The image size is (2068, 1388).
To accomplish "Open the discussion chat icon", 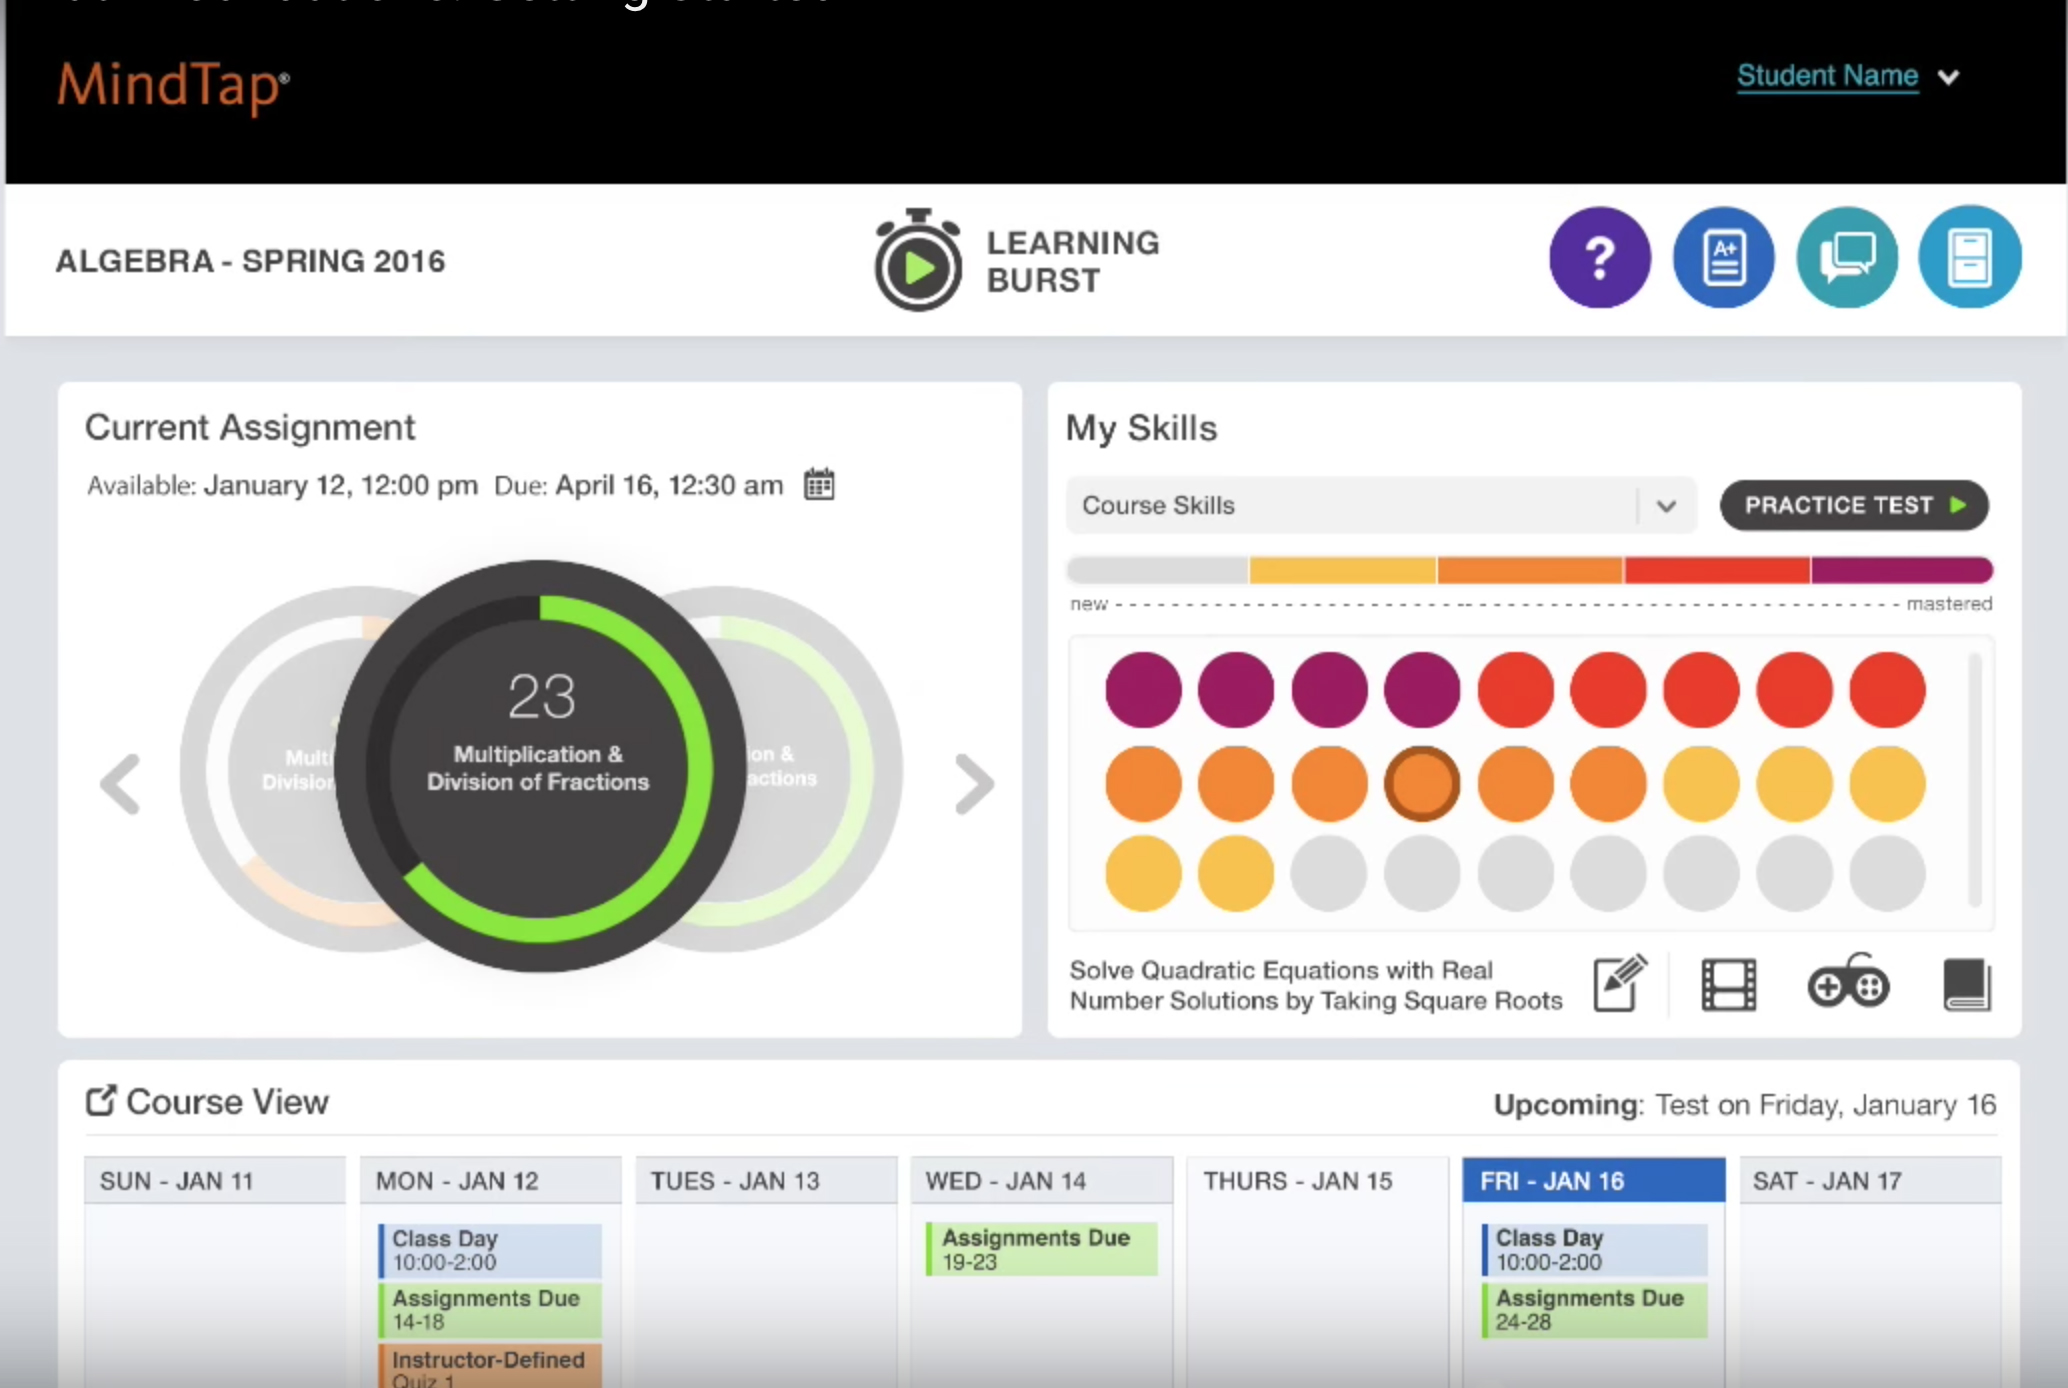I will click(1846, 258).
